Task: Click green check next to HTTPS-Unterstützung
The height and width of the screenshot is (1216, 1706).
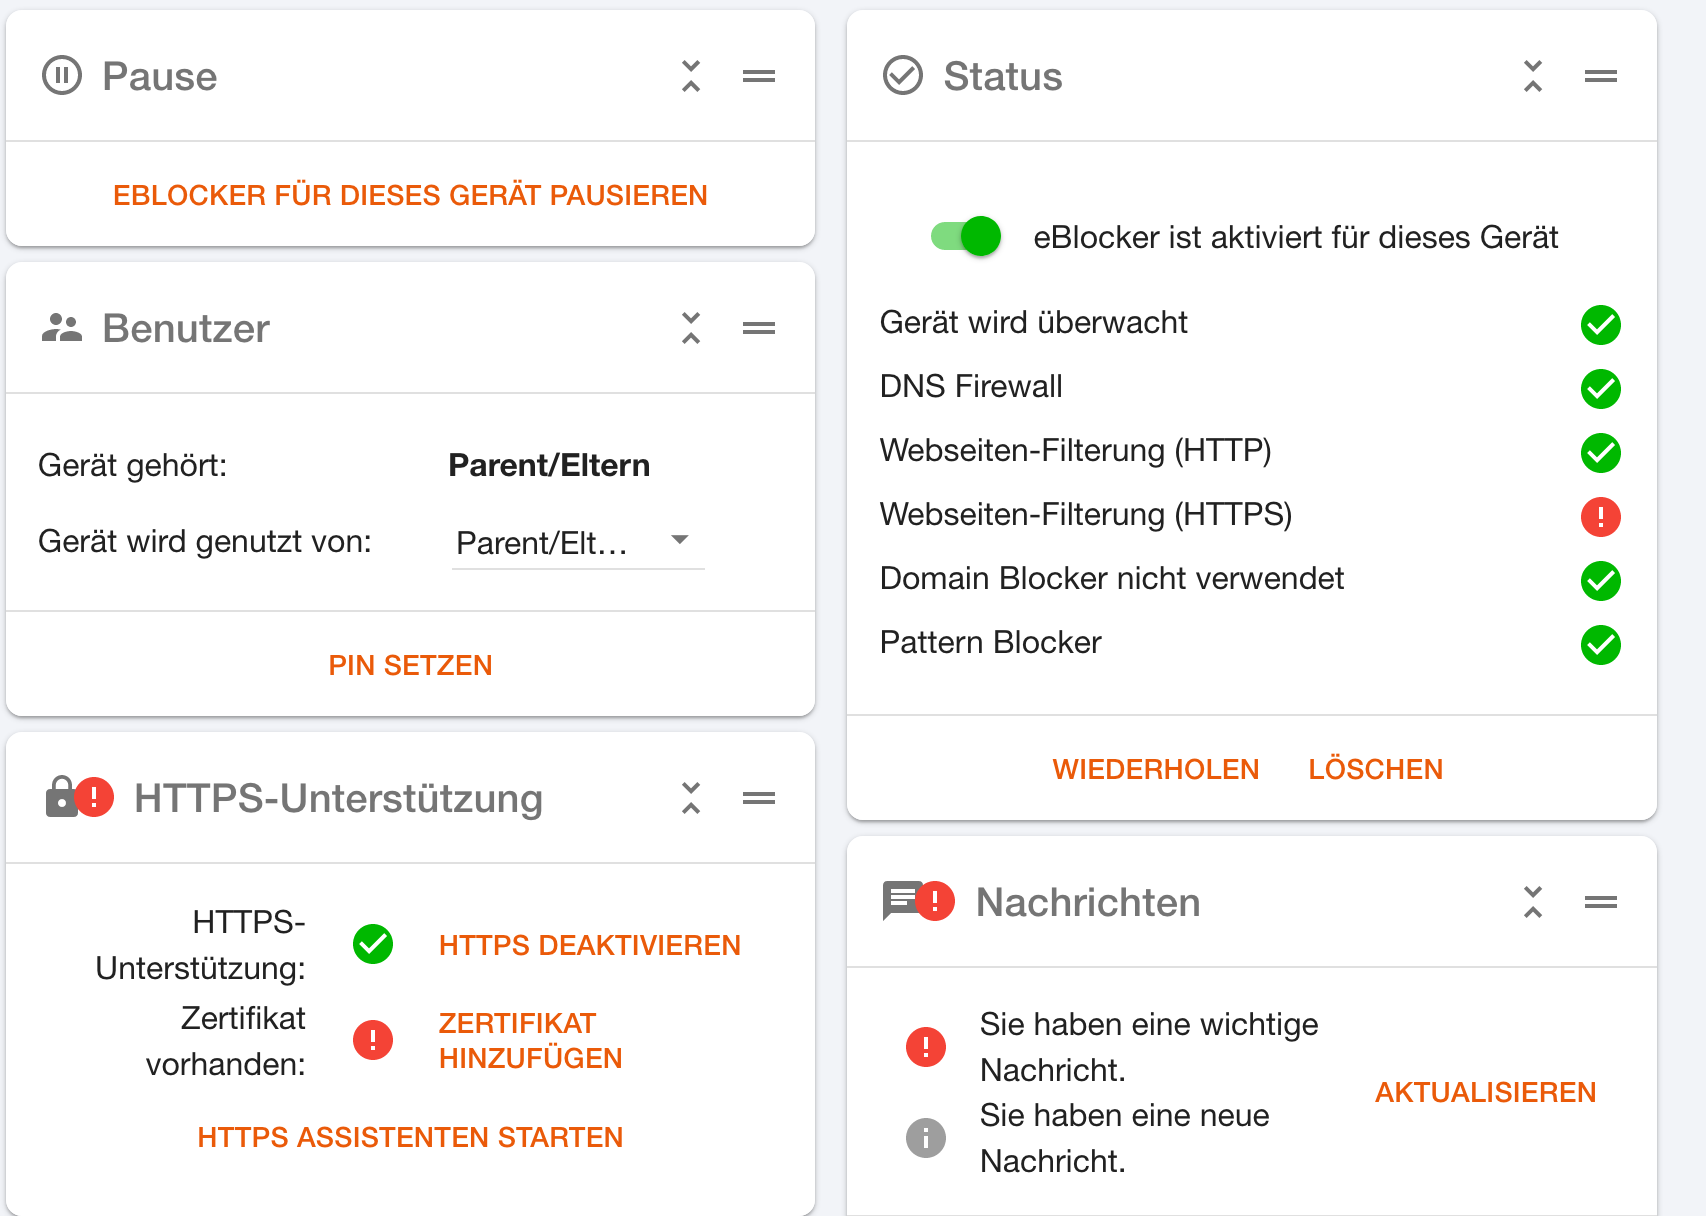Action: (373, 944)
